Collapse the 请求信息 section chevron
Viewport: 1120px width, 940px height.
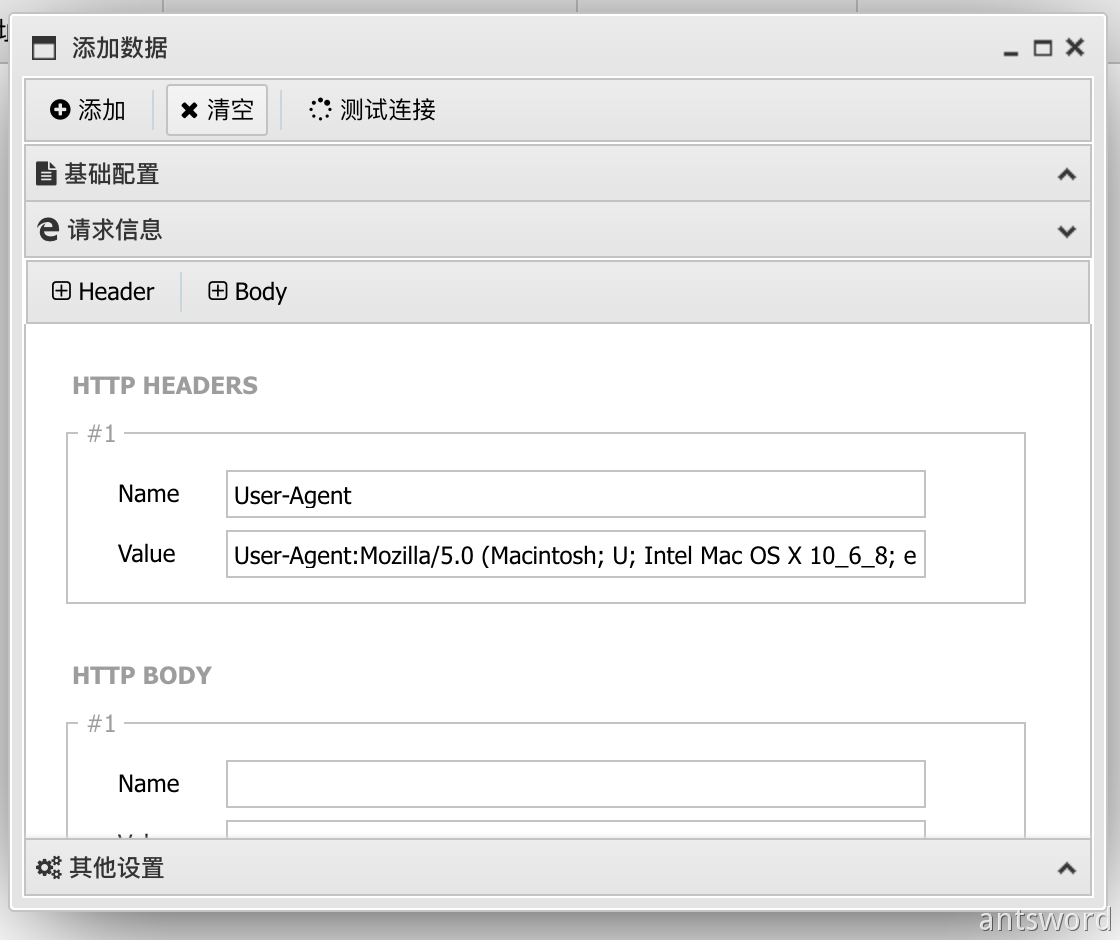pos(1067,231)
